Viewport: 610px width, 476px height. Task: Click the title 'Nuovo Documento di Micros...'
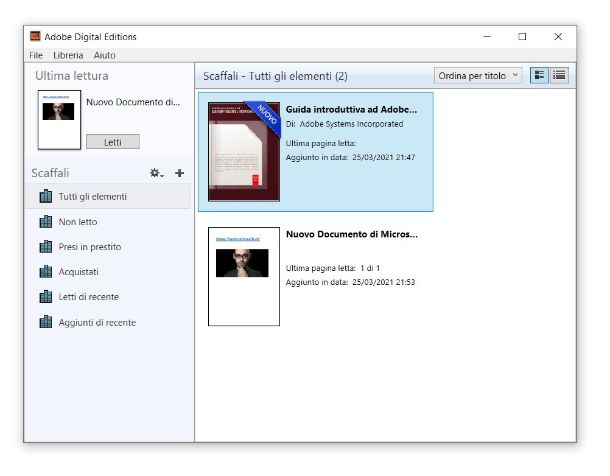352,234
